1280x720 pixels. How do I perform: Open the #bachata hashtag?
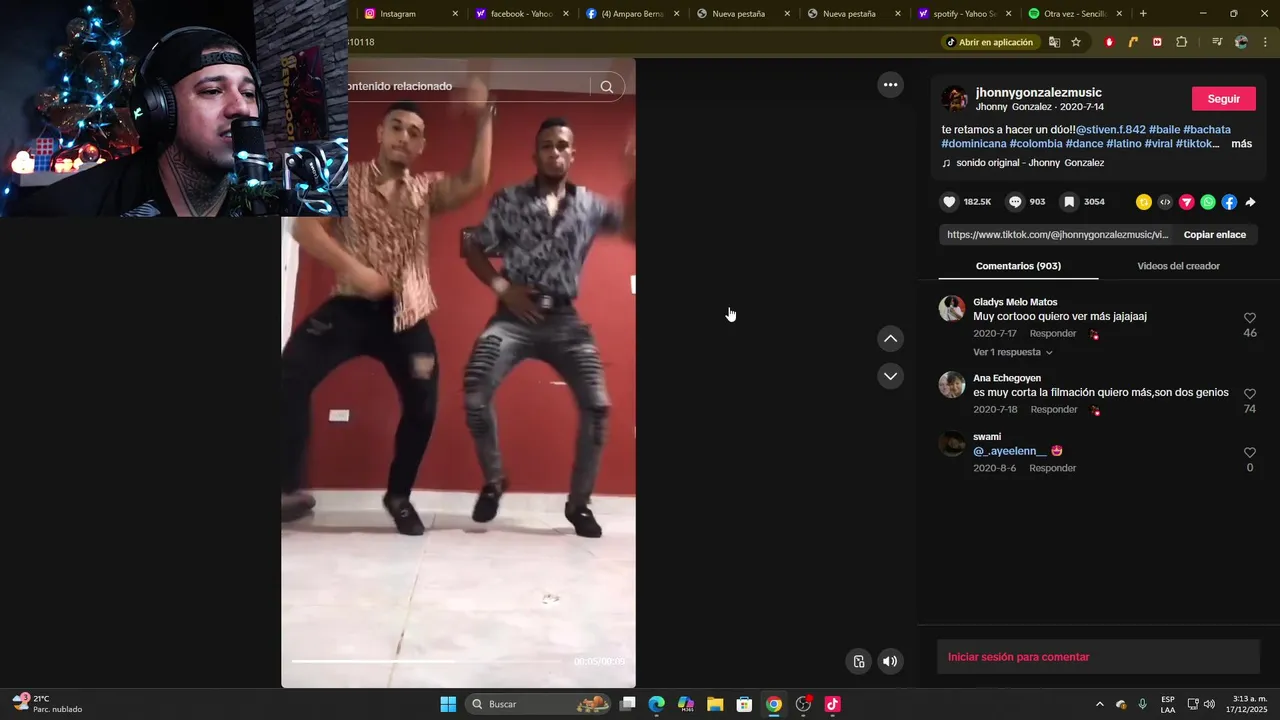pyautogui.click(x=1207, y=130)
